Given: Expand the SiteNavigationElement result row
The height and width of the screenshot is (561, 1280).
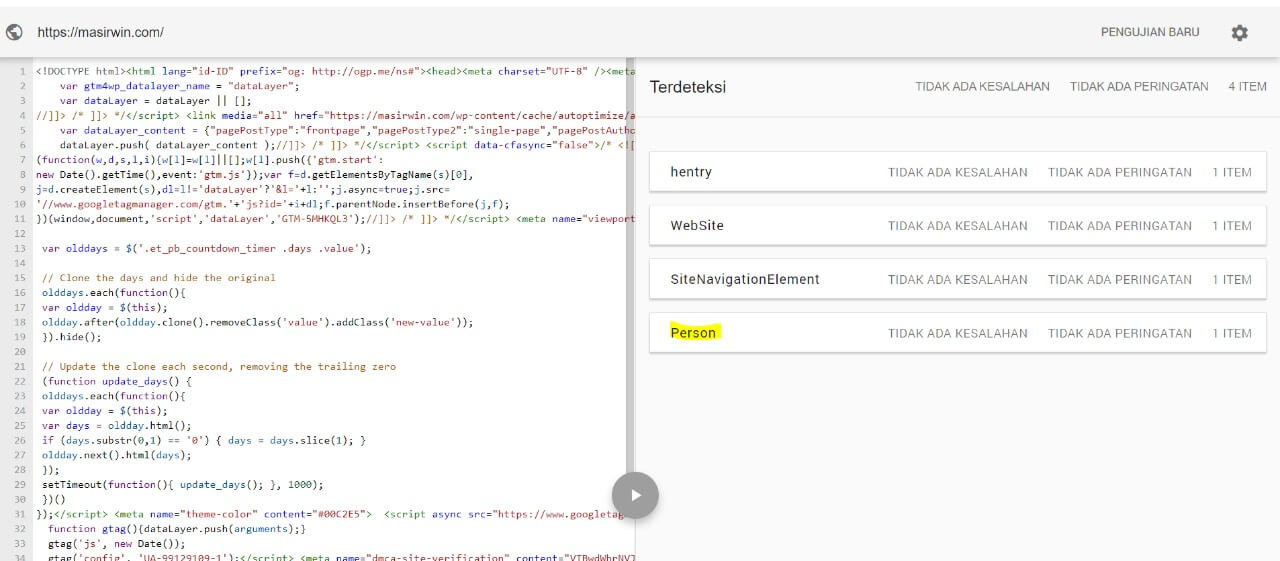Looking at the screenshot, I should [x=958, y=279].
